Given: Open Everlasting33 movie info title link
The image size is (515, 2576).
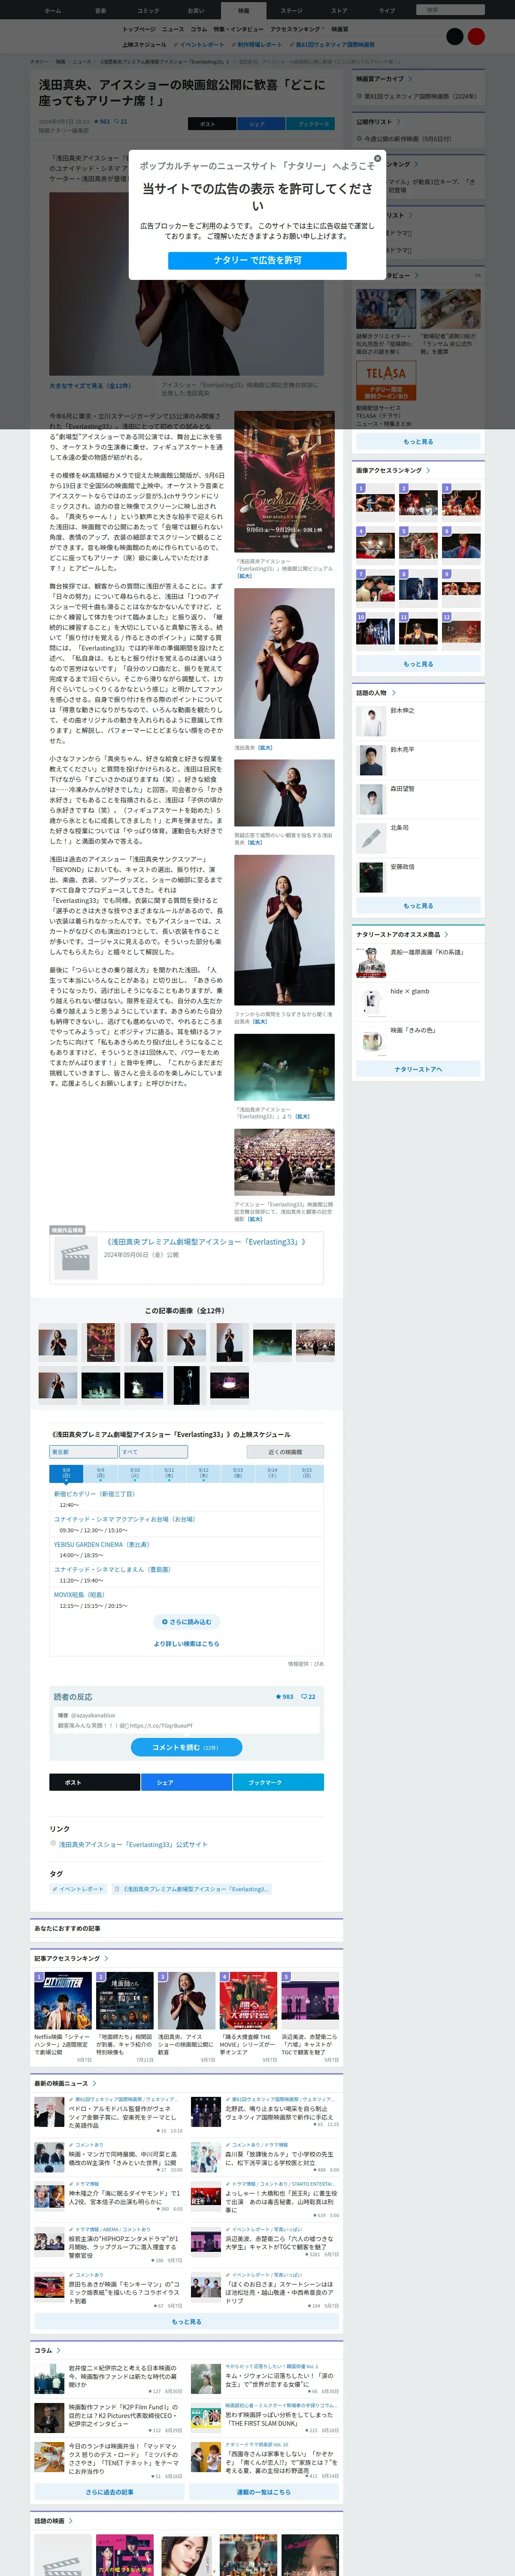Looking at the screenshot, I should pyautogui.click(x=206, y=1241).
